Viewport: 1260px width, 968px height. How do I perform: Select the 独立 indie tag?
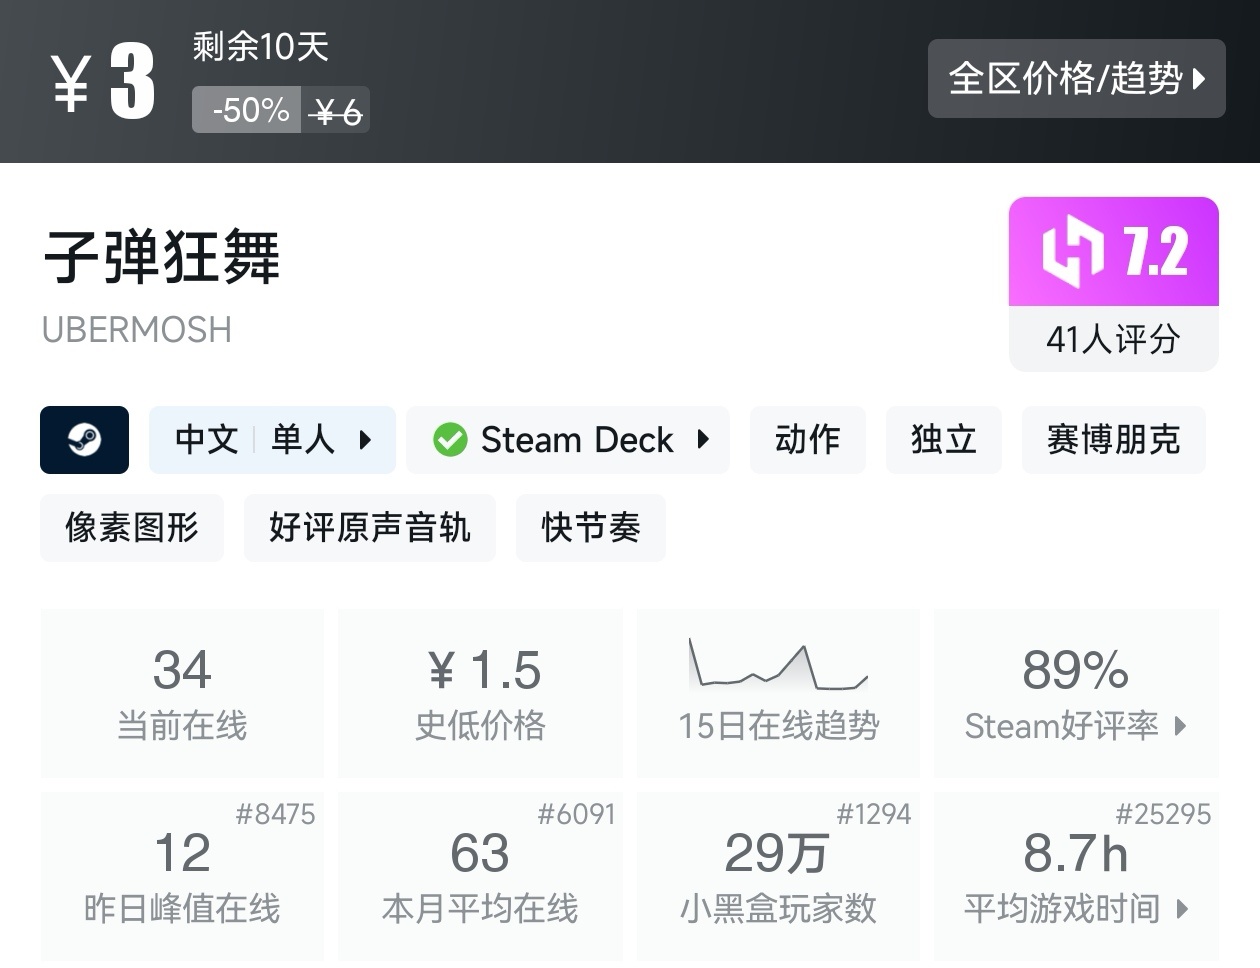coord(943,440)
